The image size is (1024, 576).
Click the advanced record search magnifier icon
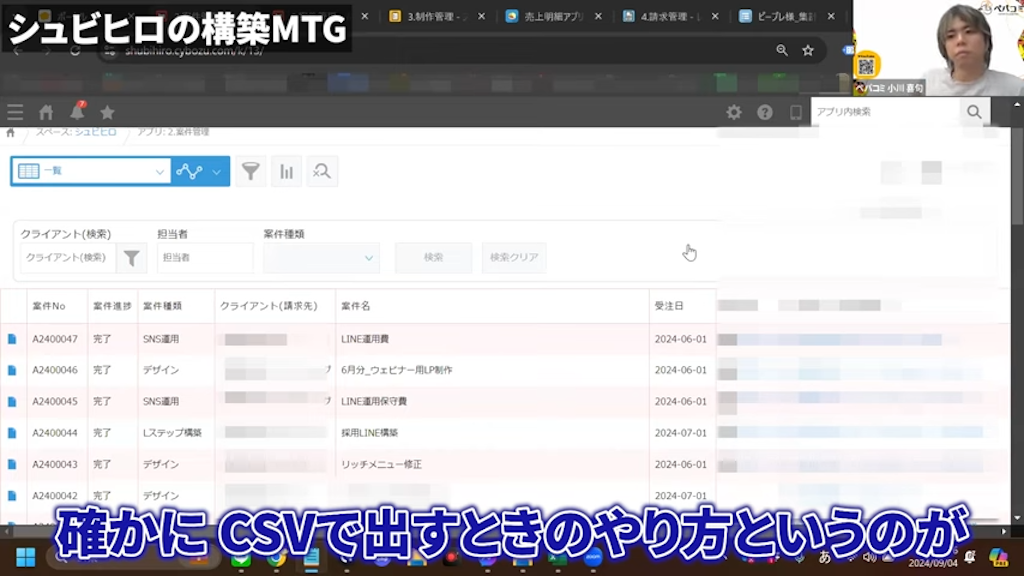pos(322,171)
